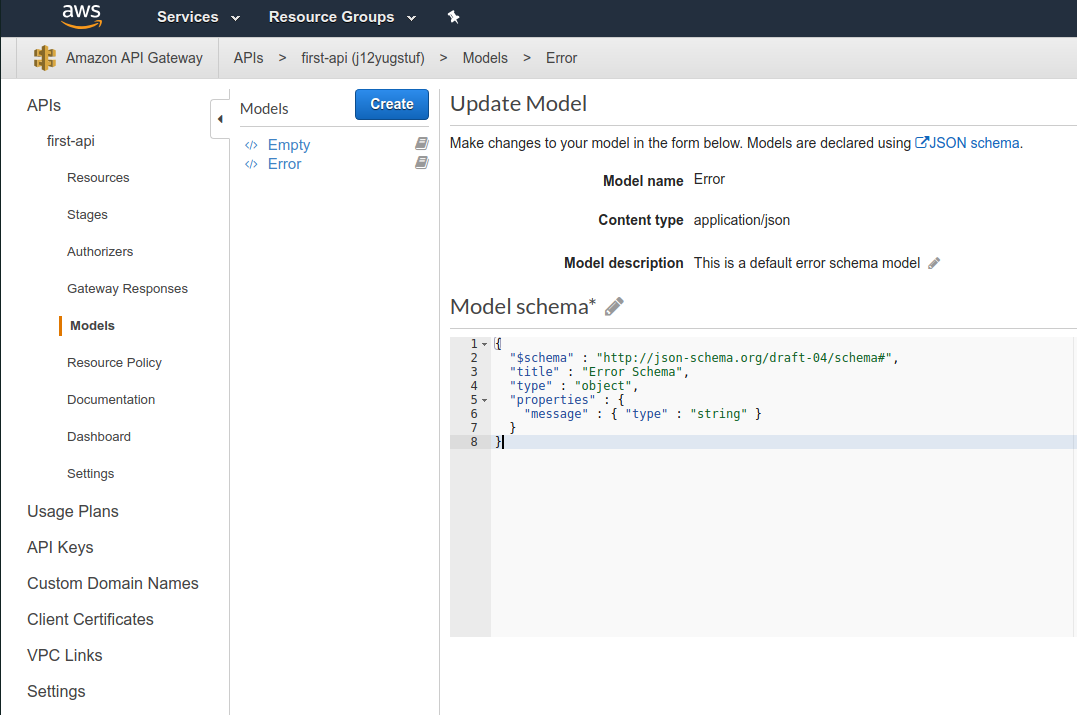This screenshot has width=1077, height=715.
Task: Open APIs heading in left navigation
Action: (x=44, y=105)
